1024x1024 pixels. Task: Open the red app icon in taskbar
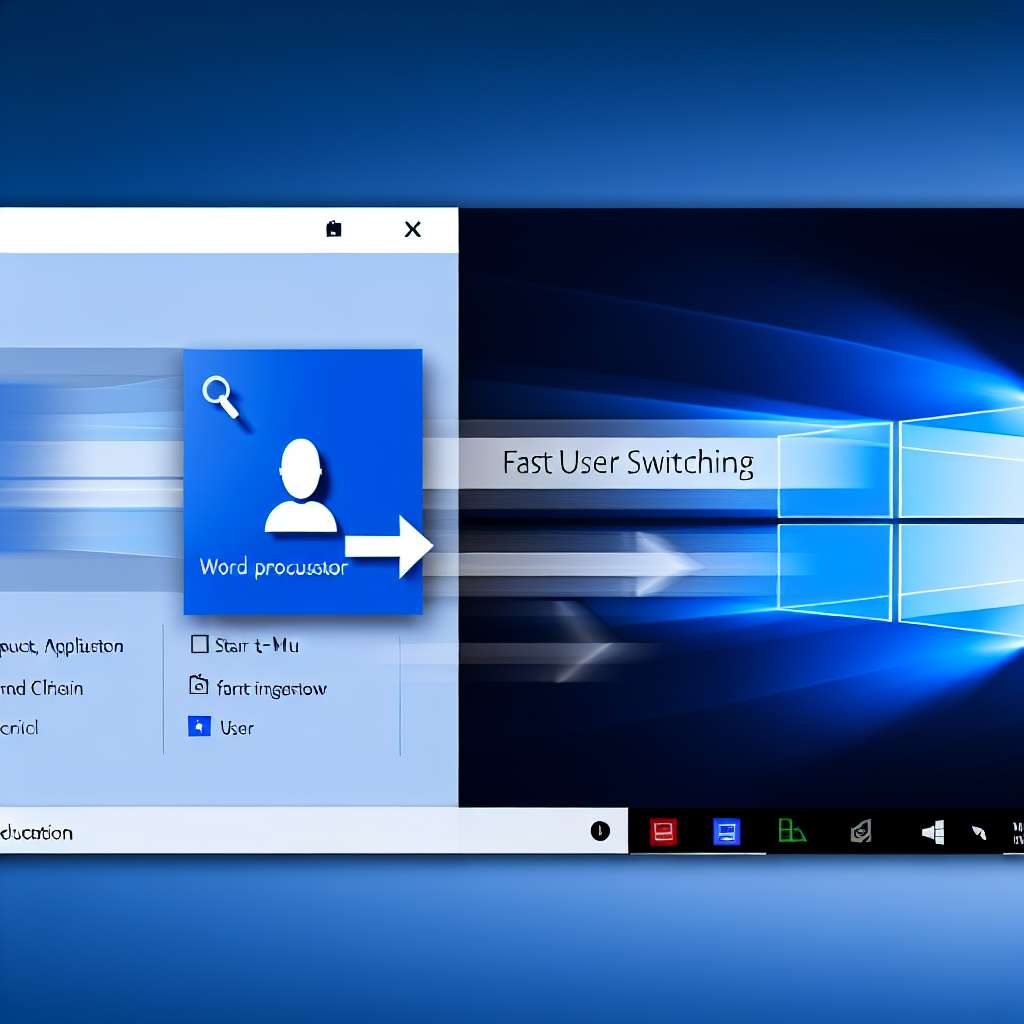663,831
